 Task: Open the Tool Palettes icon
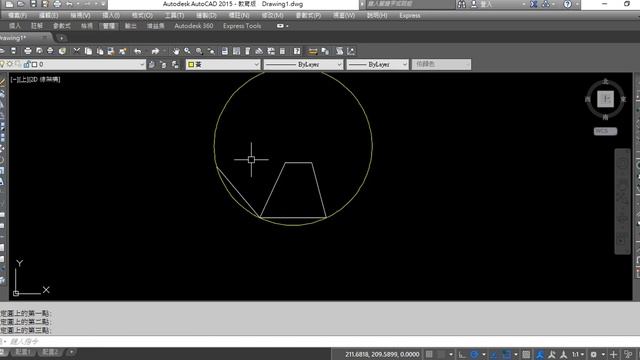click(x=248, y=51)
